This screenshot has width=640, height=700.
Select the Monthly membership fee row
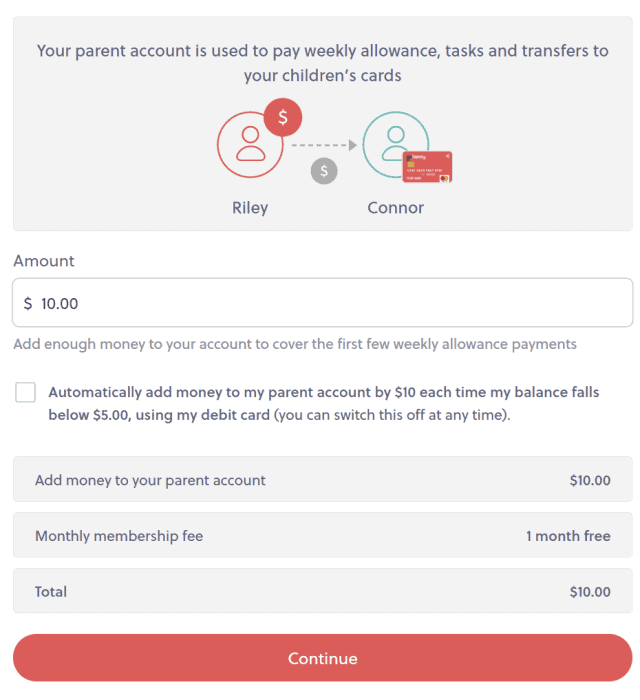(322, 536)
